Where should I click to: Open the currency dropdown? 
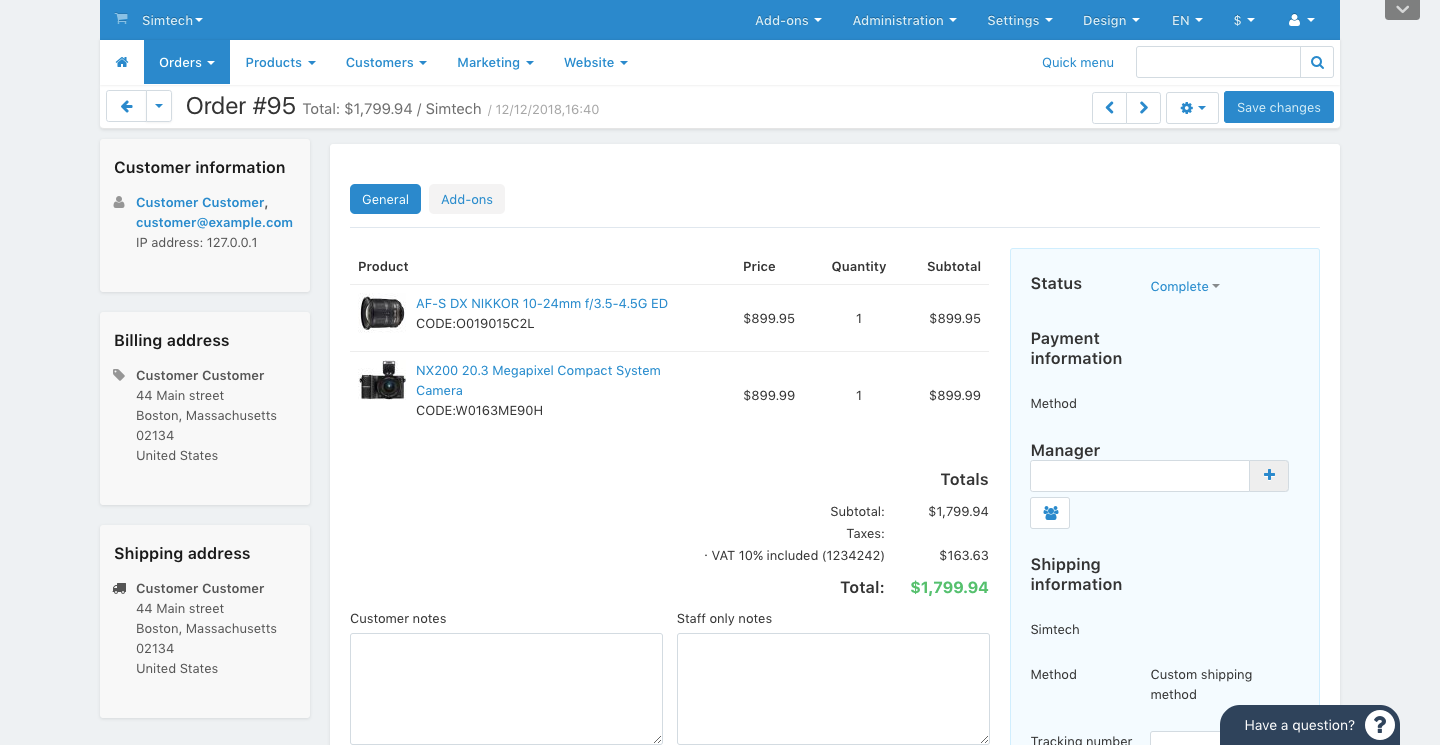[1243, 19]
